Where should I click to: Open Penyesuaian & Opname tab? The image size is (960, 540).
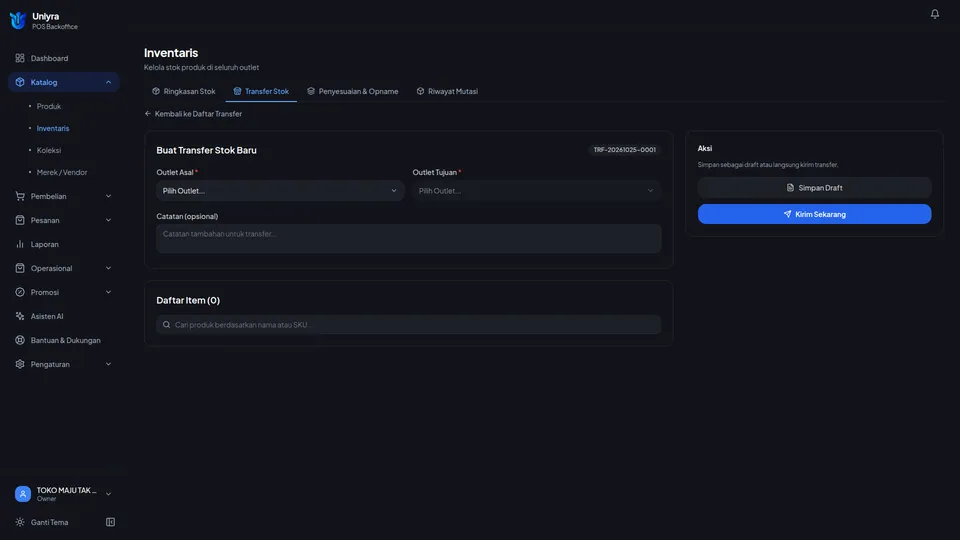click(x=353, y=91)
